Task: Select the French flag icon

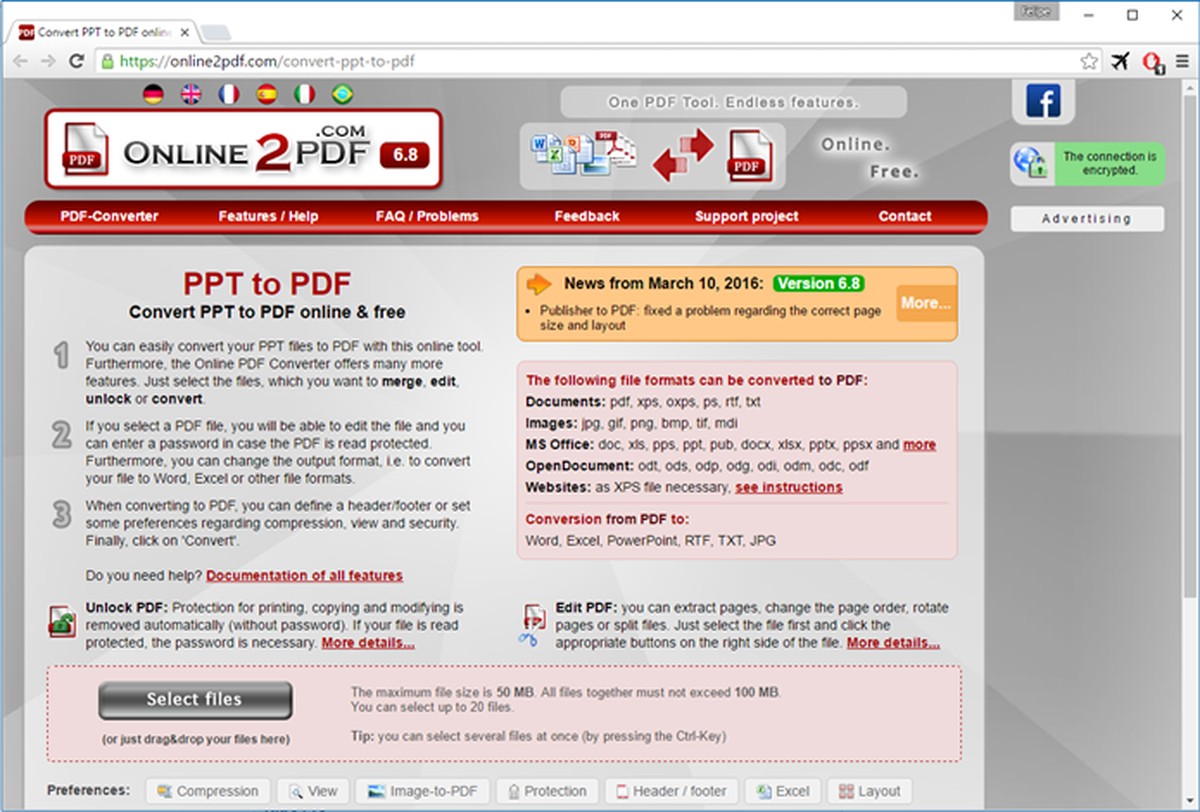Action: point(228,94)
